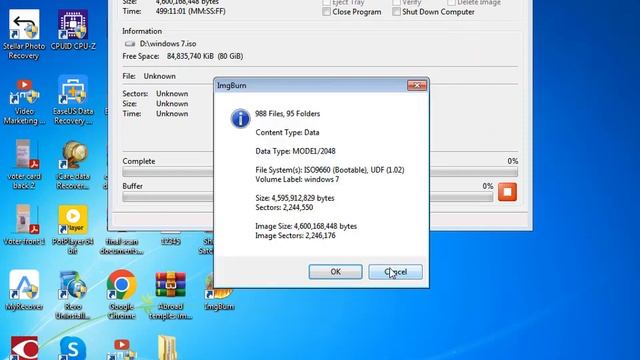Open Stellar Photo Recovery desktop shortcut
The image size is (640, 360).
[24, 34]
